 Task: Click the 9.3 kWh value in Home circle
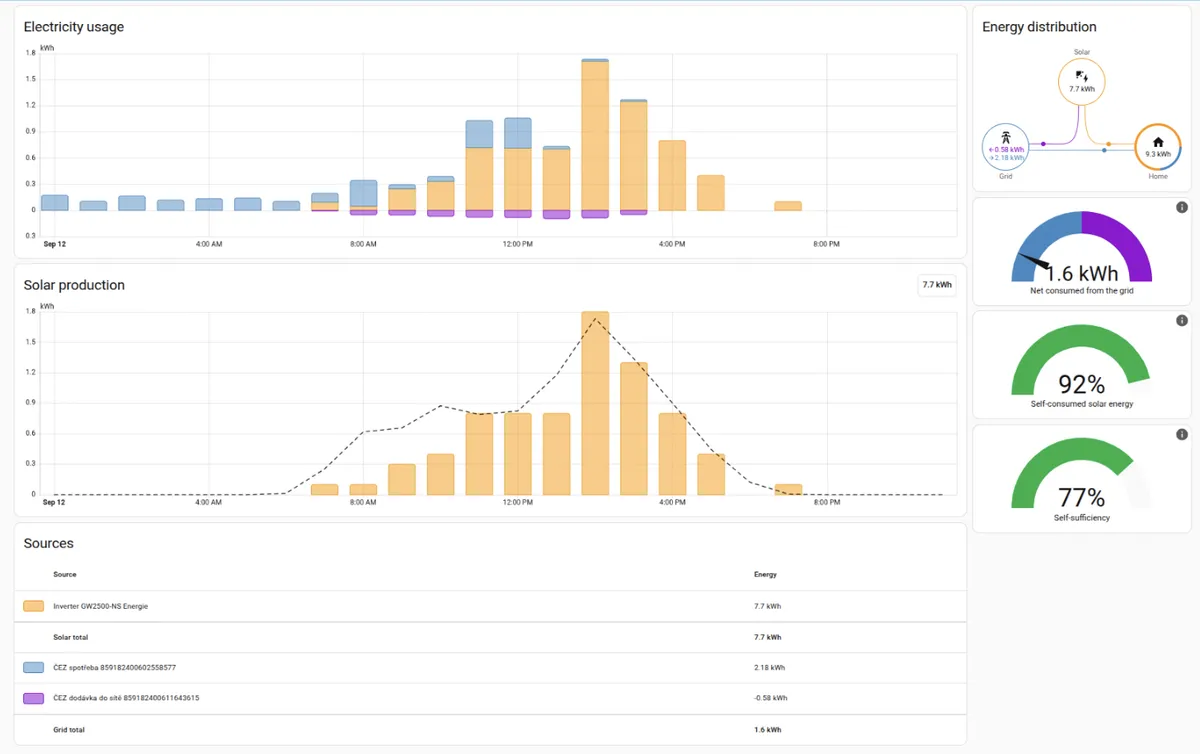pos(1158,156)
